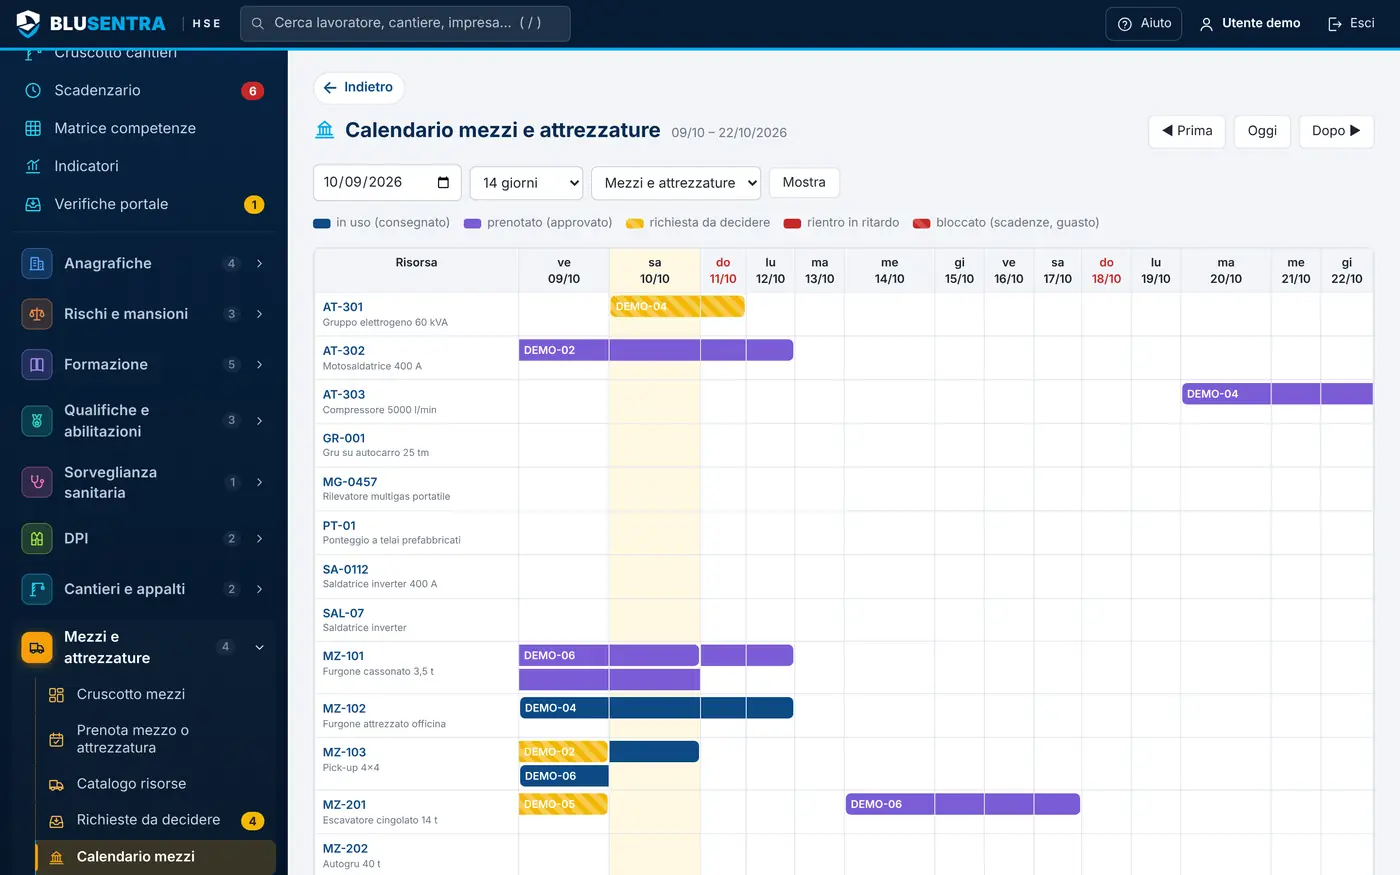Click the Formazione book icon
The image size is (1400, 875).
click(x=37, y=364)
